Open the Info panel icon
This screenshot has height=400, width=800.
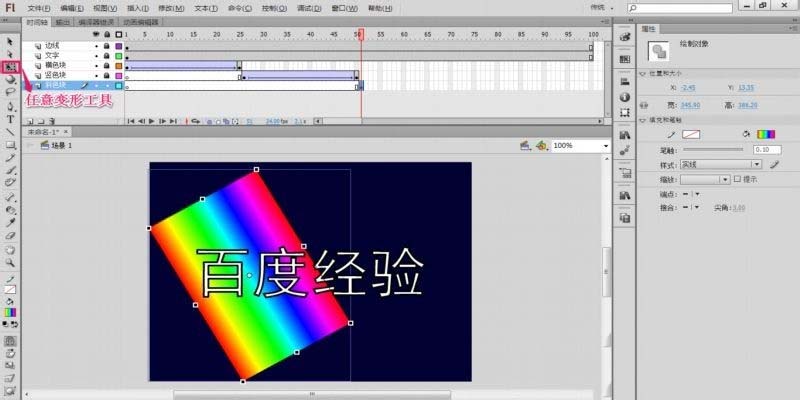[x=624, y=97]
